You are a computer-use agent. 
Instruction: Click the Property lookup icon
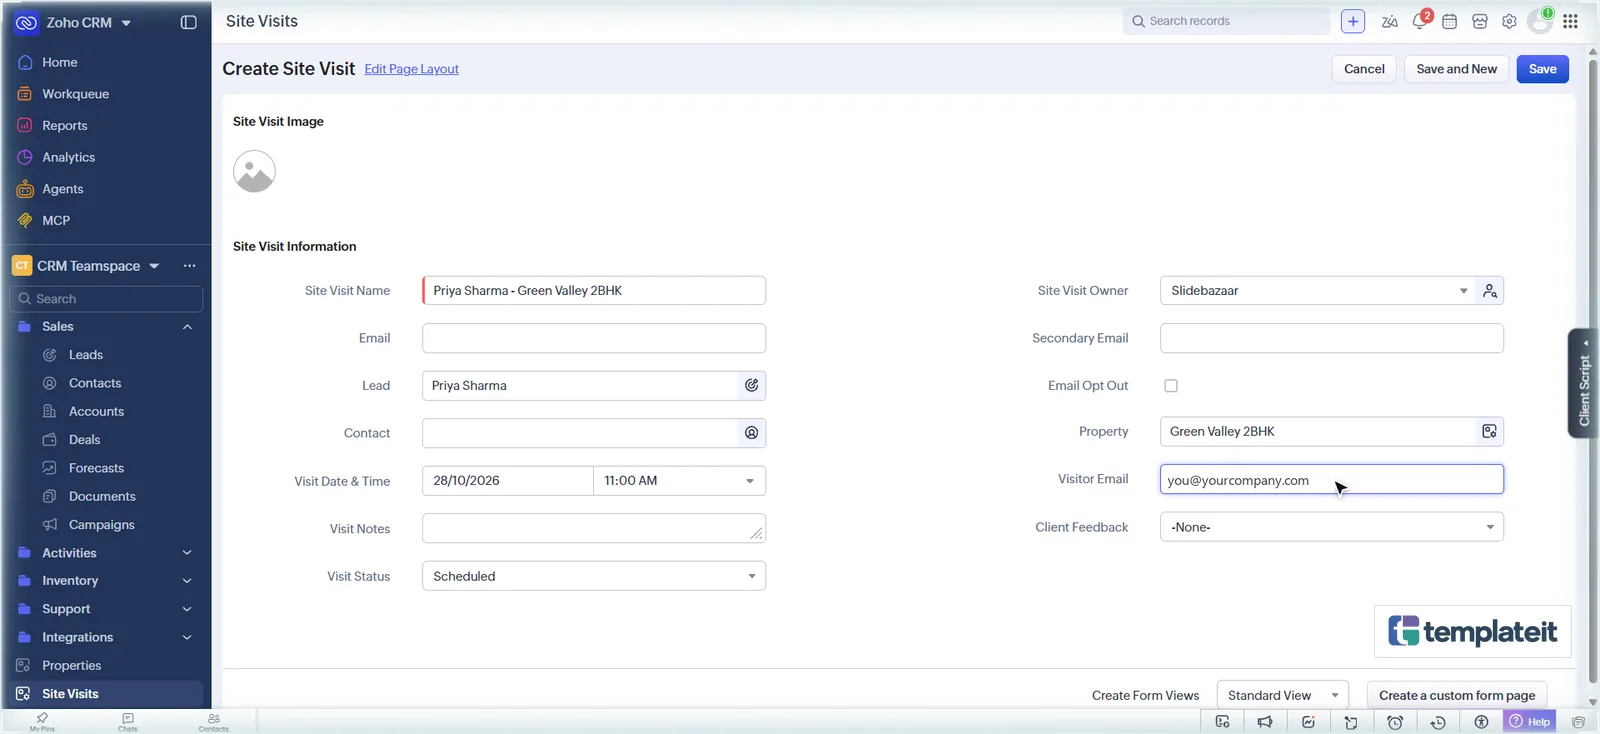click(1489, 431)
